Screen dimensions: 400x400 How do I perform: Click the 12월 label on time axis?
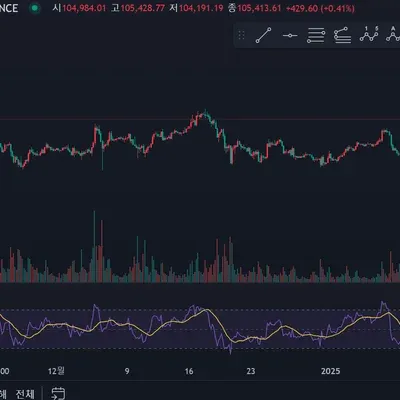pyautogui.click(x=56, y=371)
